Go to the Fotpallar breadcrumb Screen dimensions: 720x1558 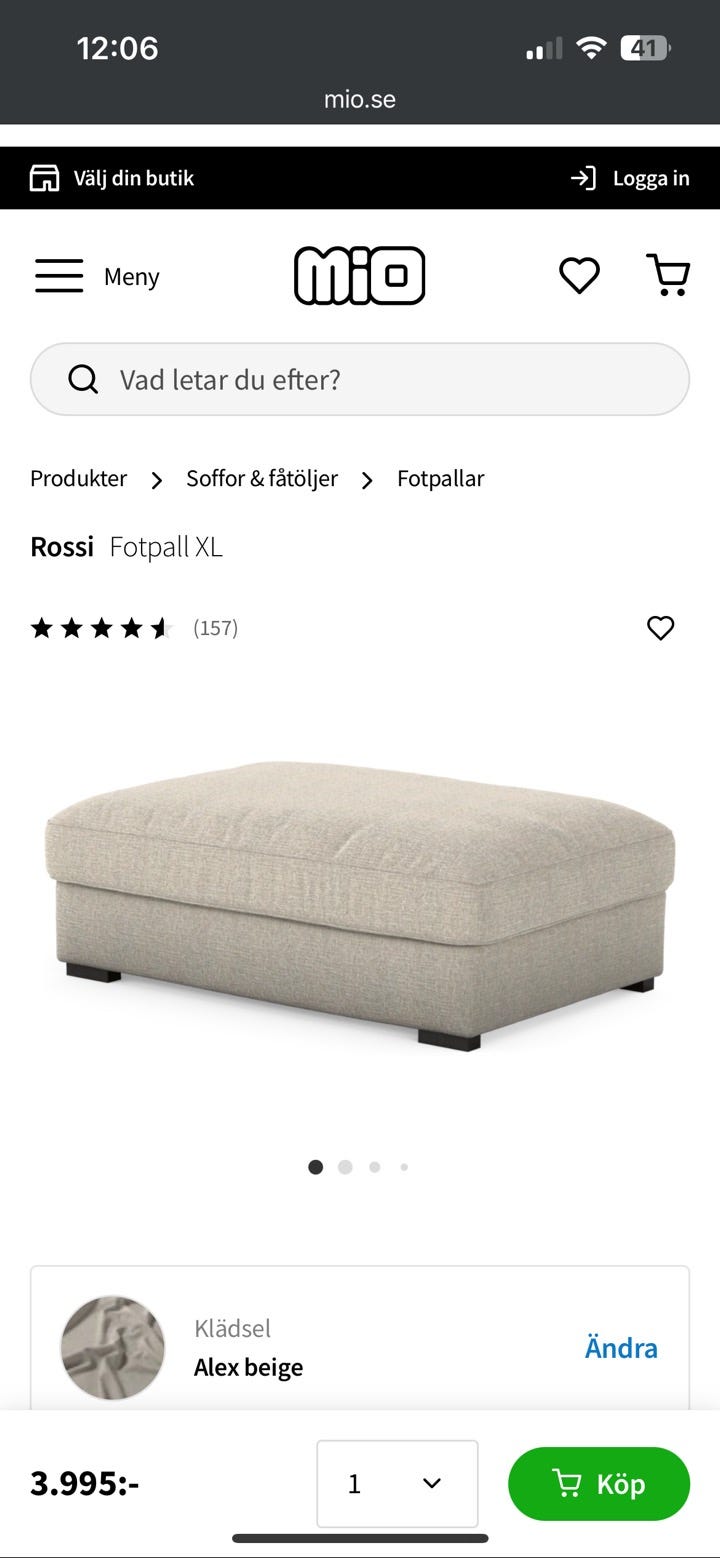pos(440,479)
